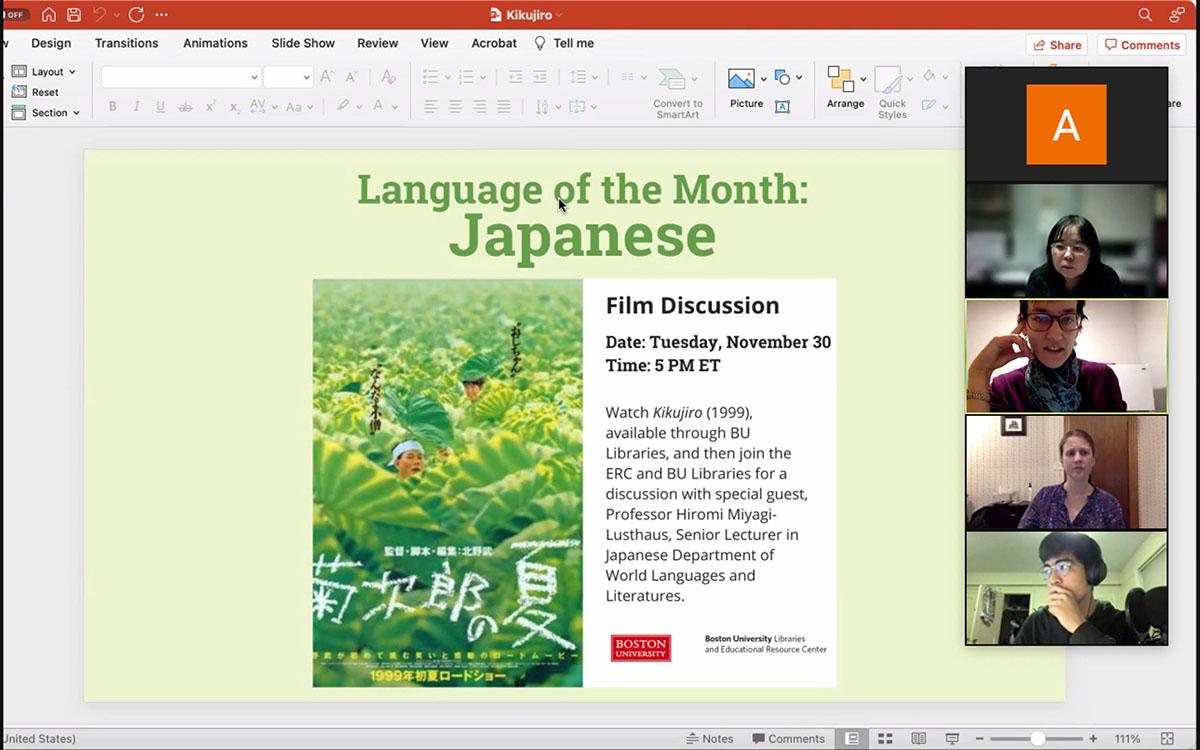Open the Acrobat tab
The image size is (1200, 750).
click(494, 43)
